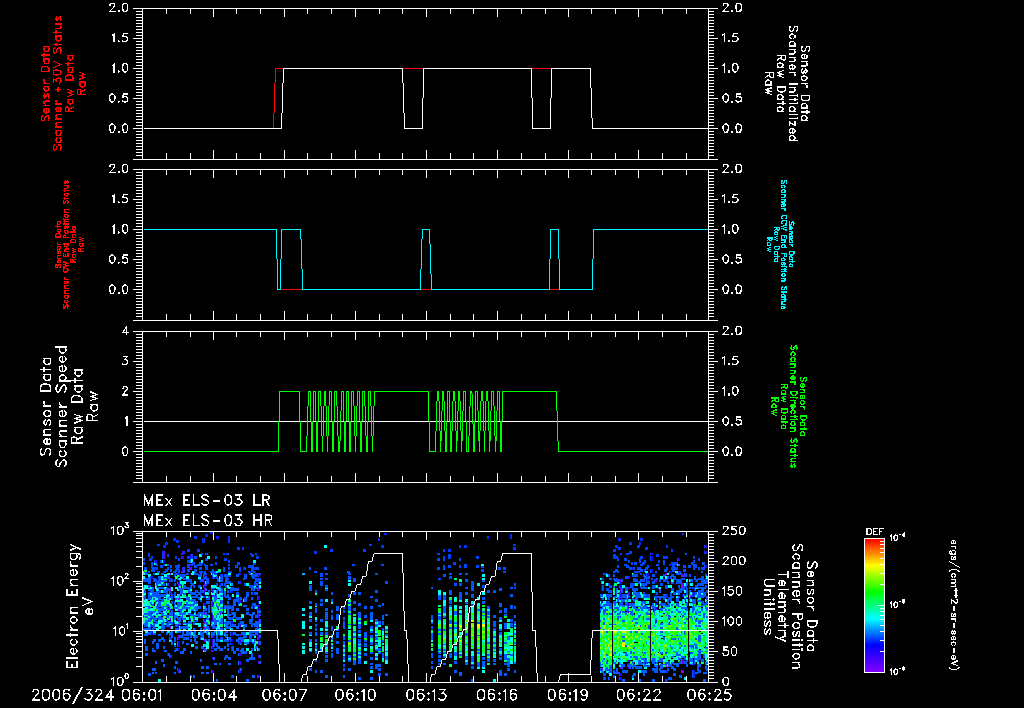Viewport: 1024px width, 708px height.
Task: Click the 'Scanner Speed Raw Data' axis title
Action: click(69, 406)
